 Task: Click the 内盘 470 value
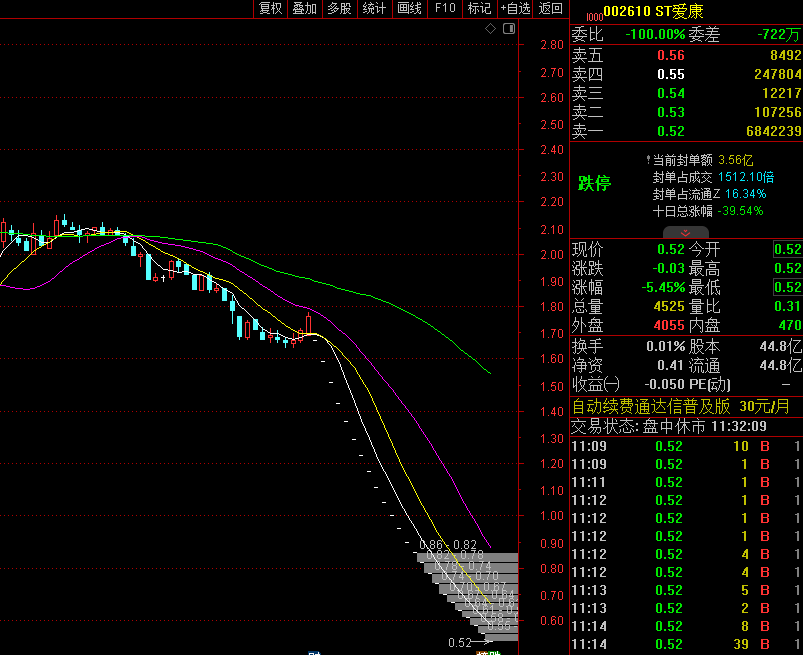789,325
